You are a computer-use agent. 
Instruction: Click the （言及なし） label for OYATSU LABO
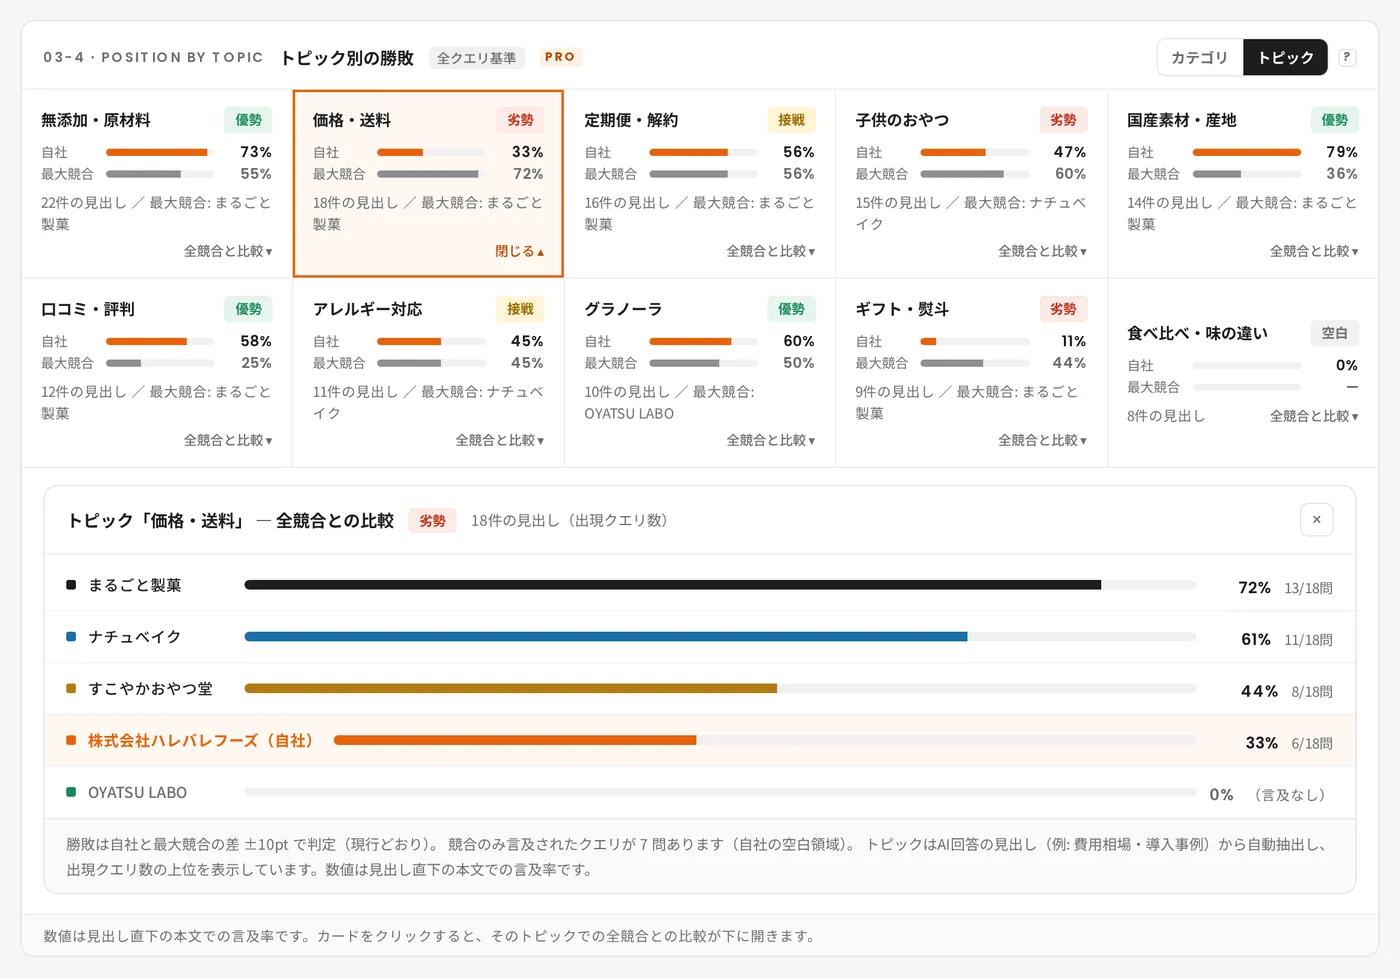(1290, 795)
